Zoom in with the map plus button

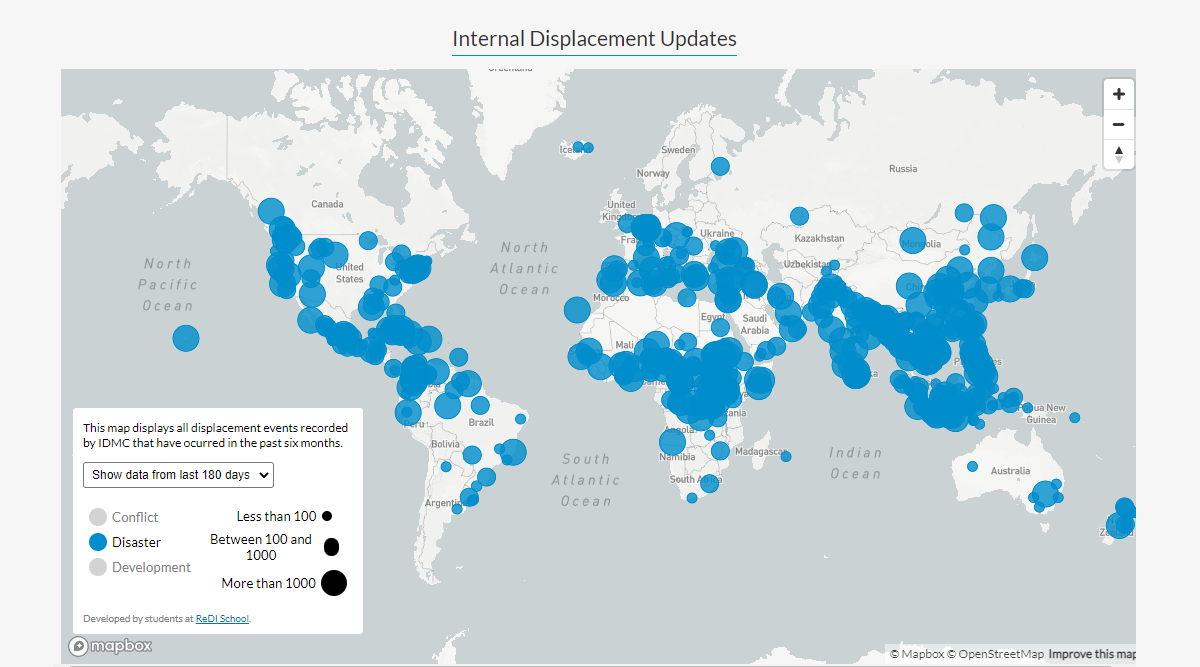[1118, 94]
